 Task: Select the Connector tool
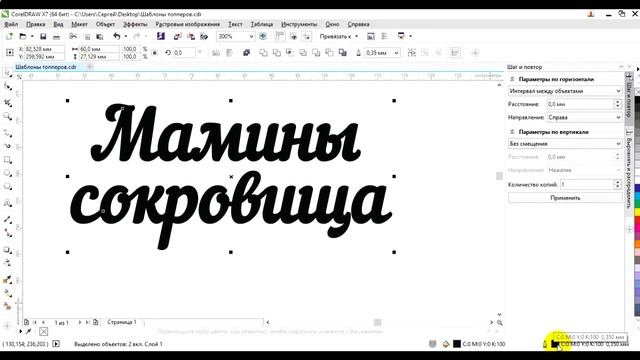click(7, 233)
